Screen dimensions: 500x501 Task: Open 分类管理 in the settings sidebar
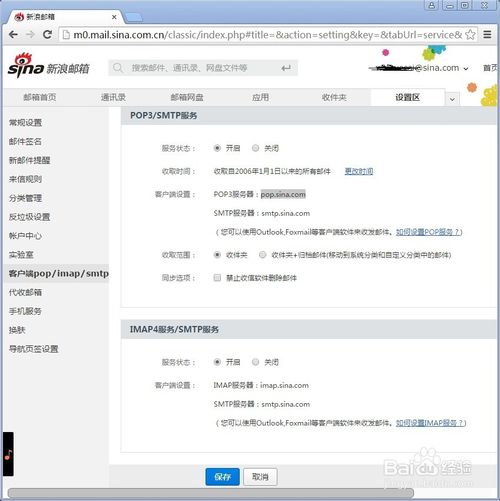(x=25, y=198)
